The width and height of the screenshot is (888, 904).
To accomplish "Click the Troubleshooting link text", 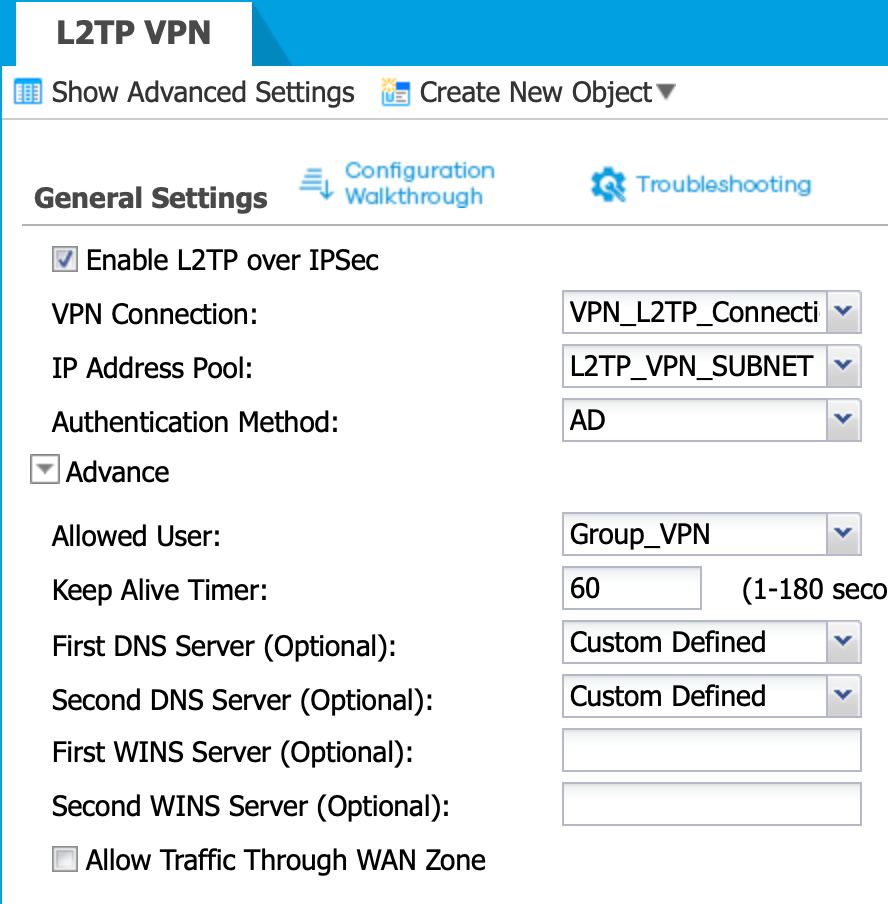I will (x=723, y=185).
